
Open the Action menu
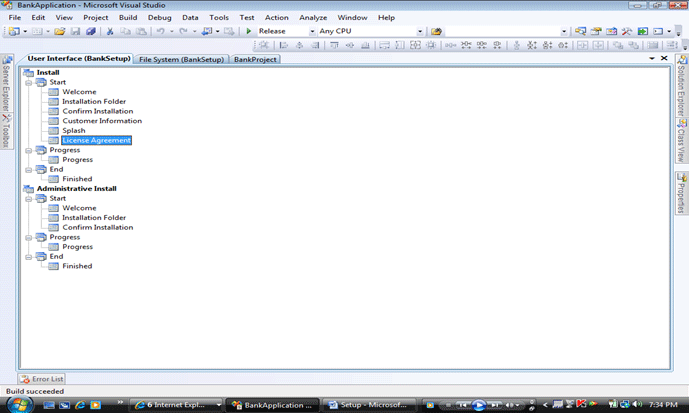pos(276,18)
